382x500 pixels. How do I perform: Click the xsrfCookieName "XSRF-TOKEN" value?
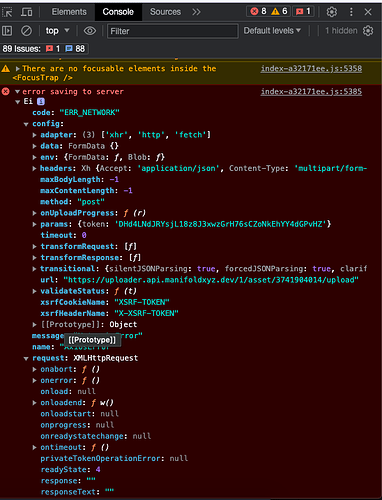coord(142,302)
